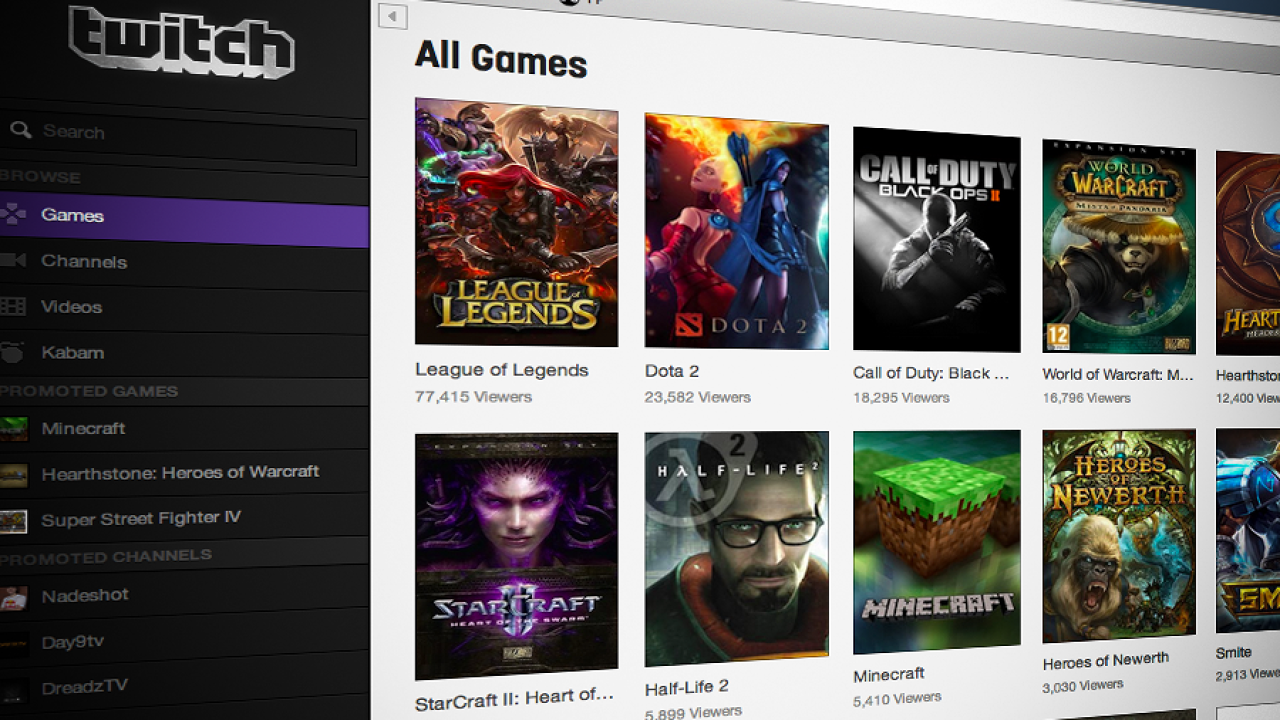Click the 77,415 Viewers text
1280x720 pixels.
(x=474, y=397)
